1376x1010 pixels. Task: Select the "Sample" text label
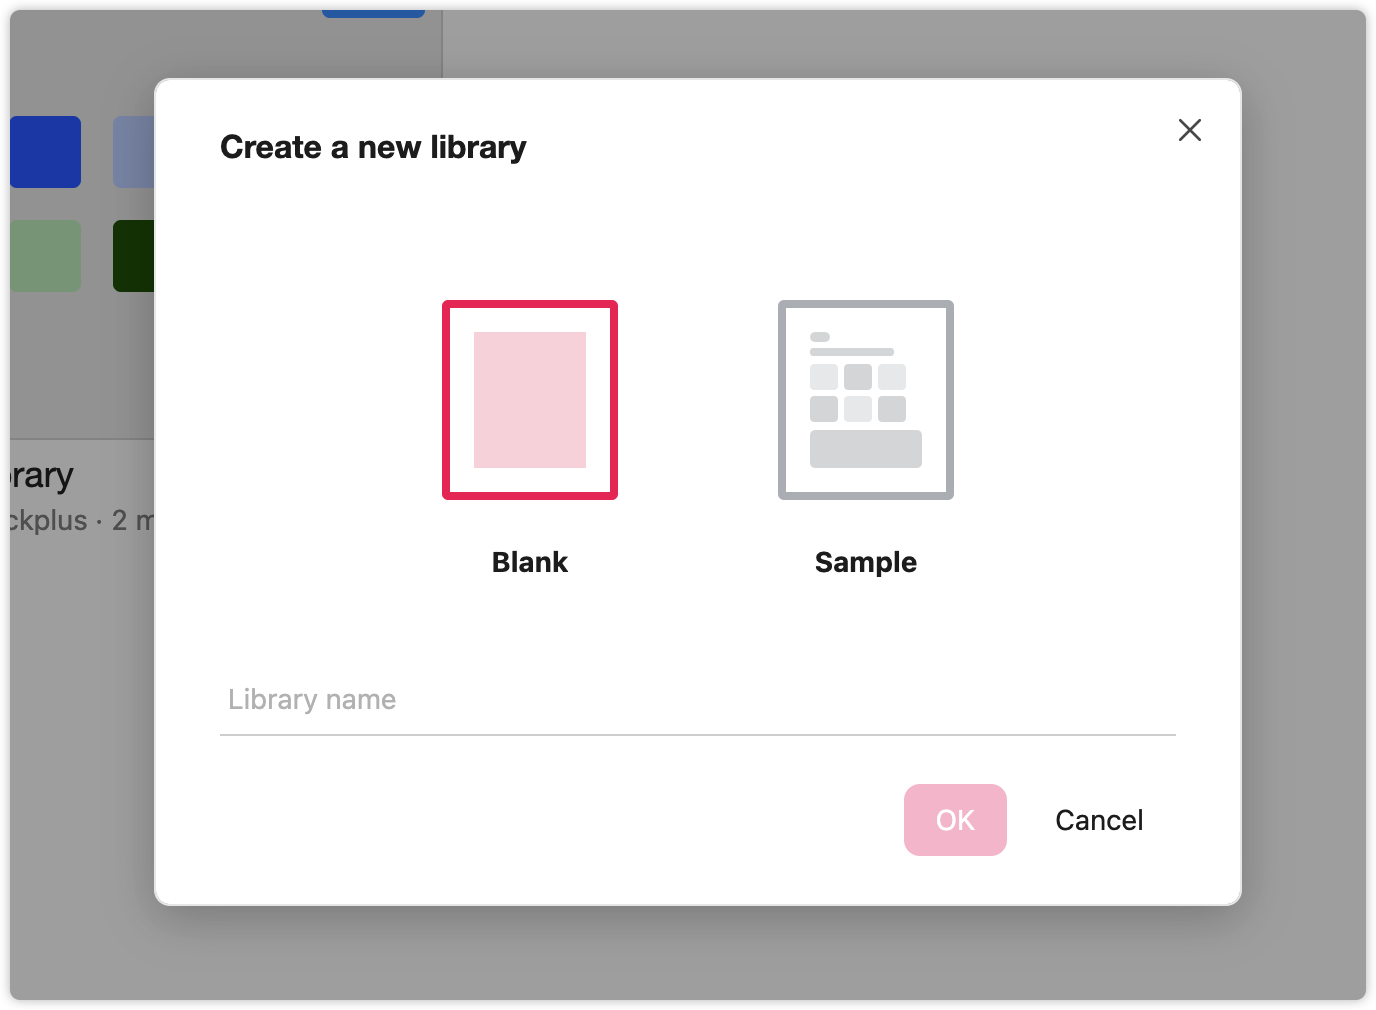pos(866,562)
